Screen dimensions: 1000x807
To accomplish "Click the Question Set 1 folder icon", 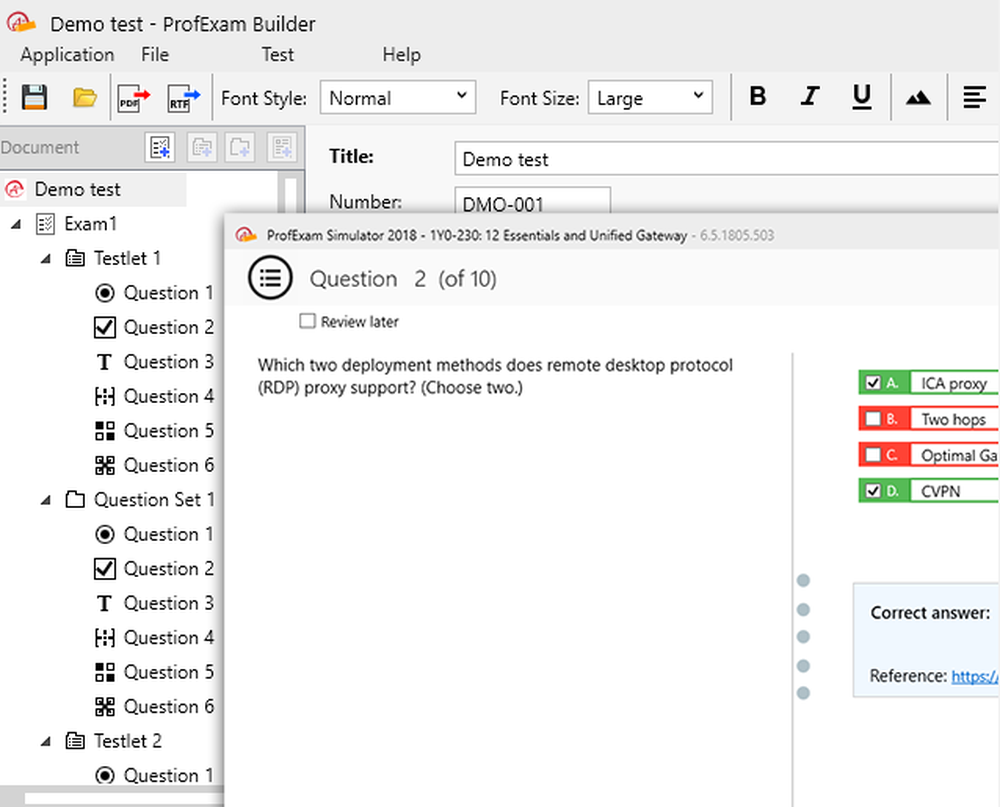I will (75, 500).
